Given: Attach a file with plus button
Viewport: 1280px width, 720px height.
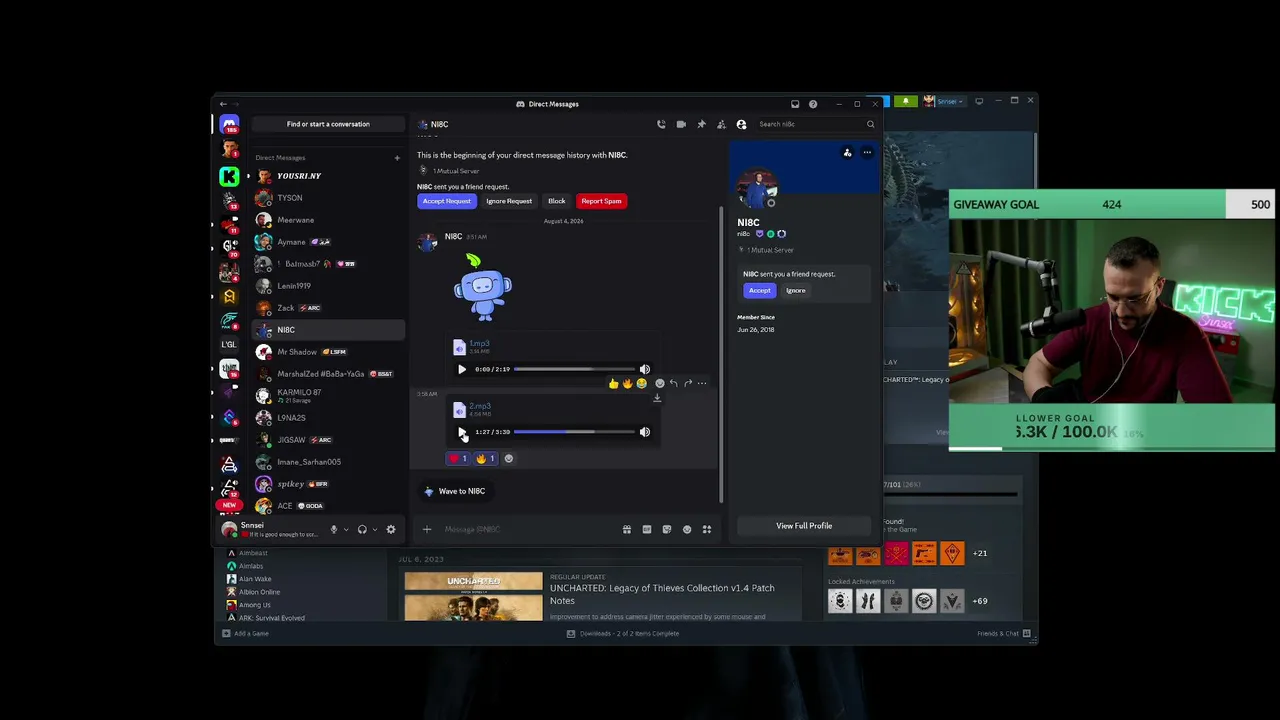Looking at the screenshot, I should coord(427,529).
